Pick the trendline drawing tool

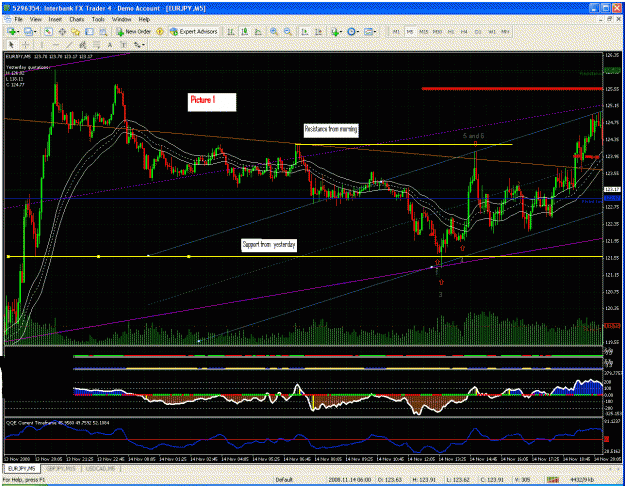click(x=69, y=45)
